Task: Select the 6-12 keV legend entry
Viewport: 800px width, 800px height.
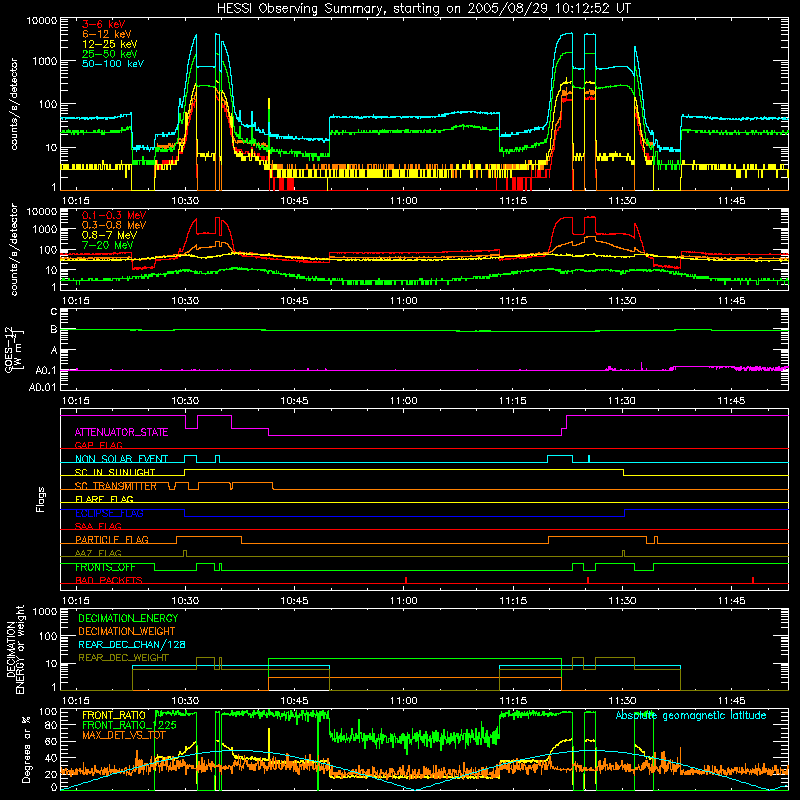Action: (x=107, y=34)
